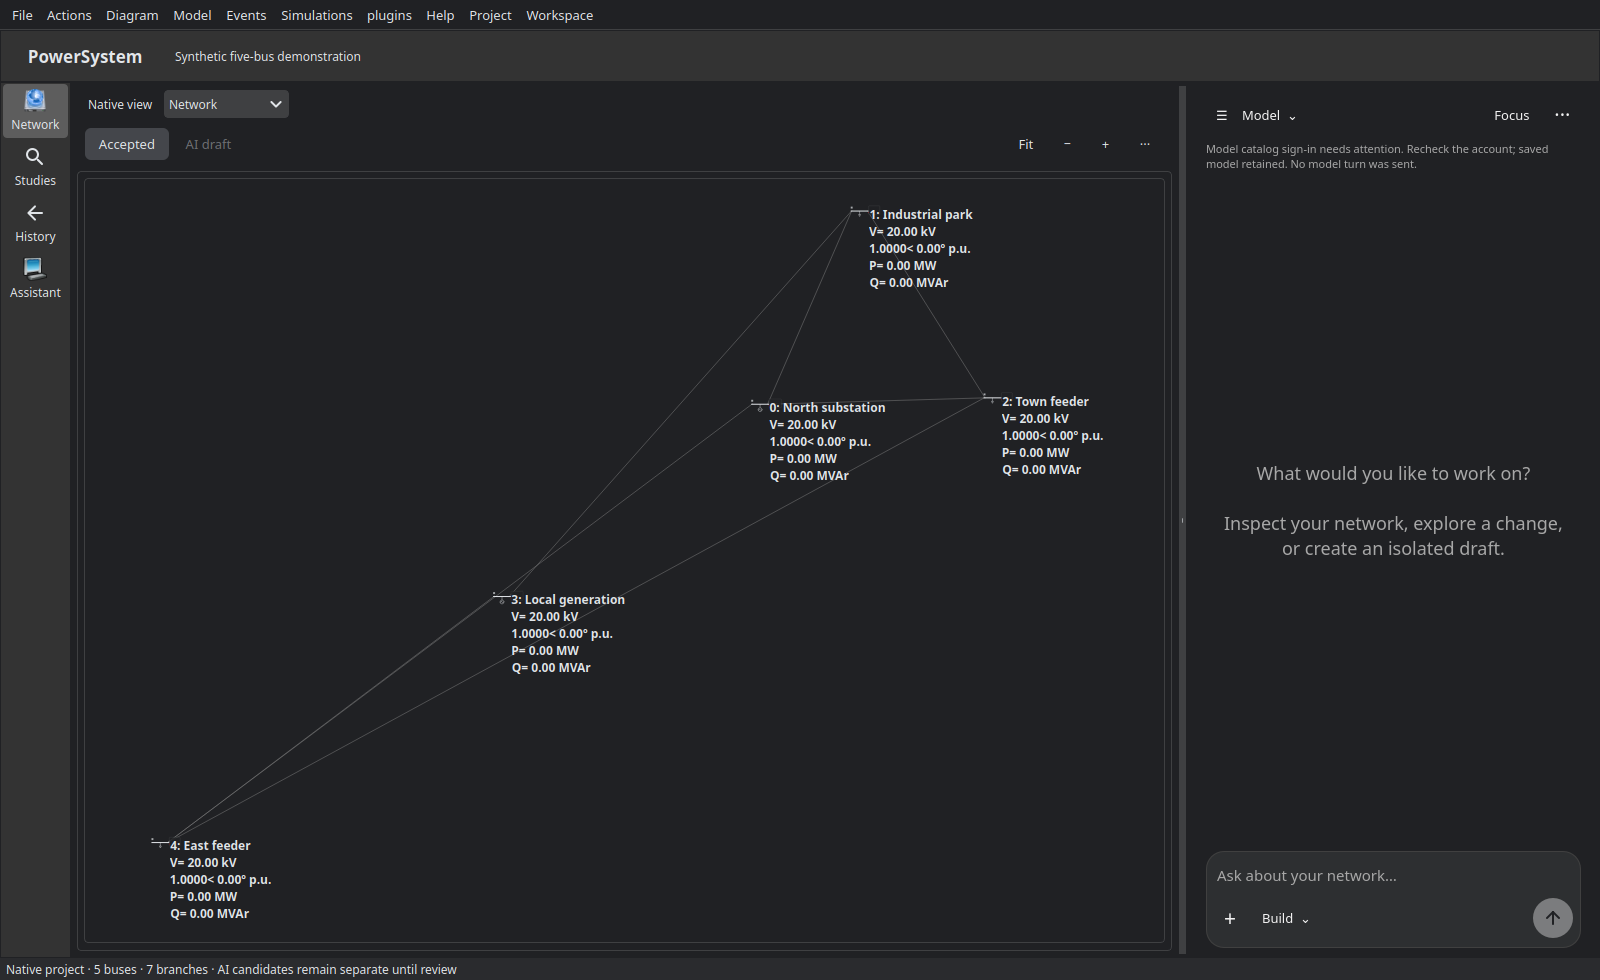Screen dimensions: 1600x980
Task: Click the Focus button
Action: [x=1511, y=116]
